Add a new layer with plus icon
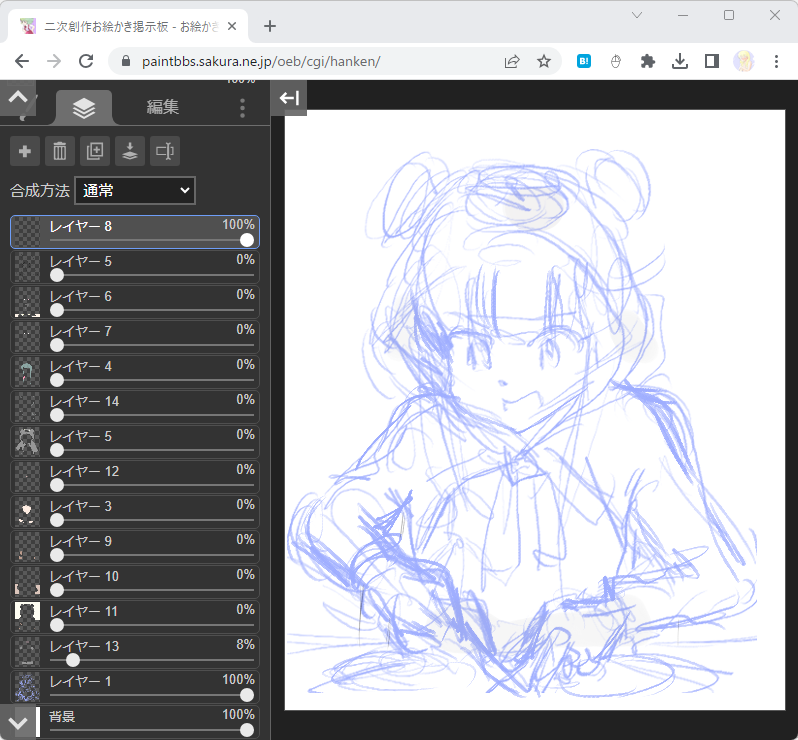 tap(25, 151)
